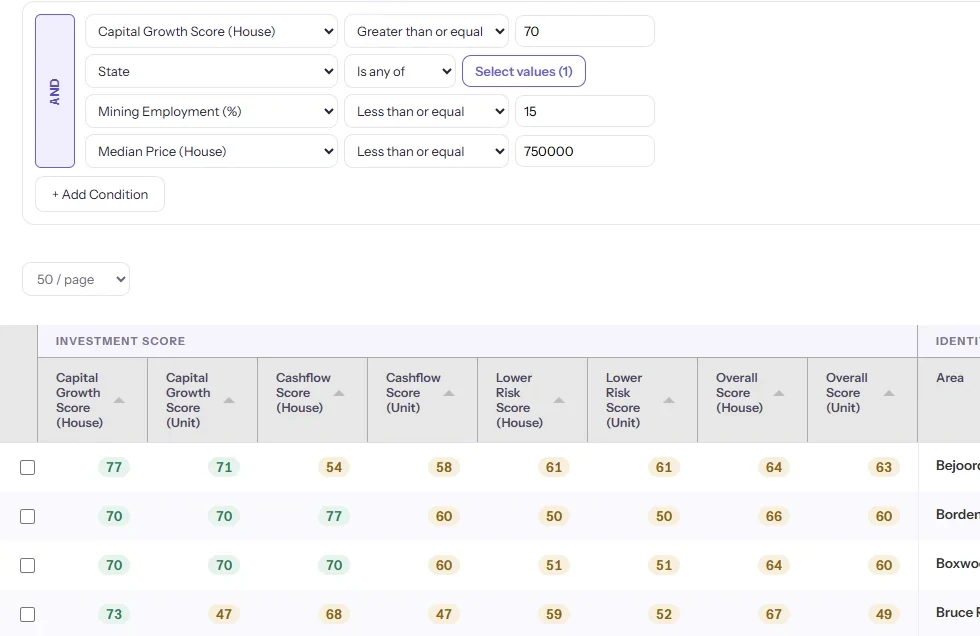Click score 73 in the Bruce row
Image resolution: width=980 pixels, height=636 pixels.
(x=114, y=614)
